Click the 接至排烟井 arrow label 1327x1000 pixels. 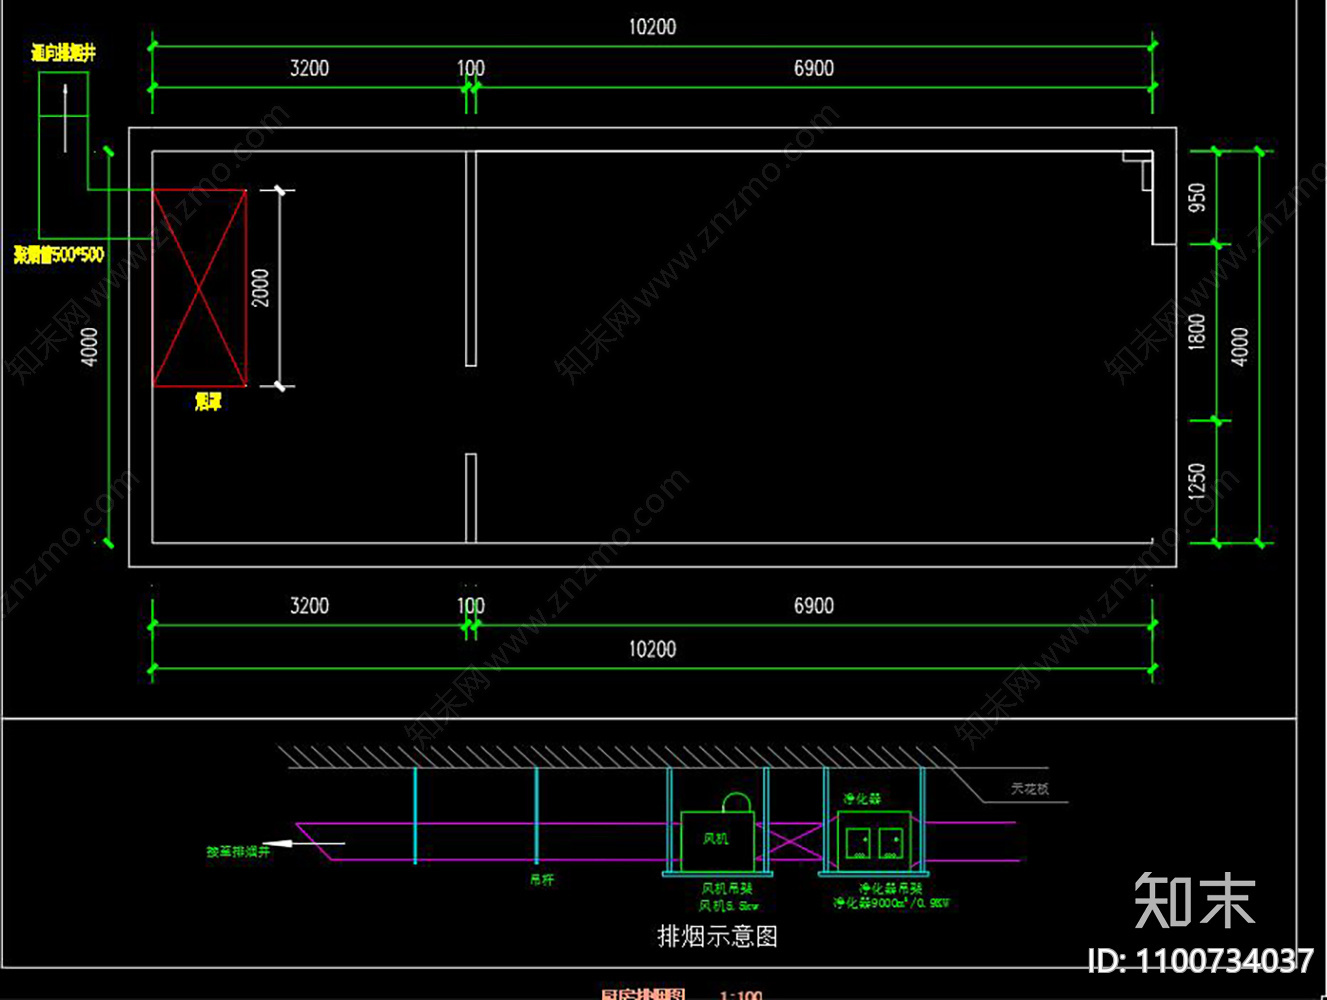238,852
